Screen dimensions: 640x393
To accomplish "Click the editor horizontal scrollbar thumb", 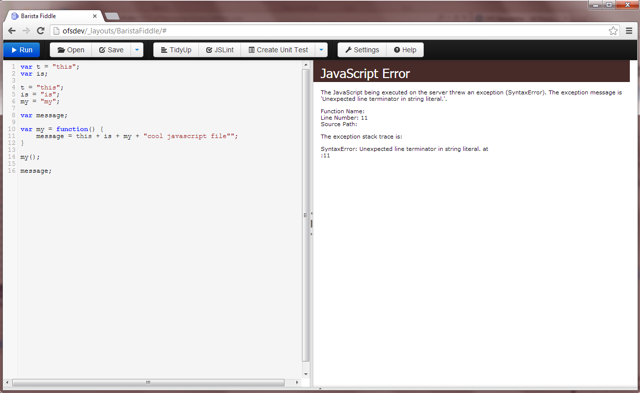I will [x=148, y=382].
